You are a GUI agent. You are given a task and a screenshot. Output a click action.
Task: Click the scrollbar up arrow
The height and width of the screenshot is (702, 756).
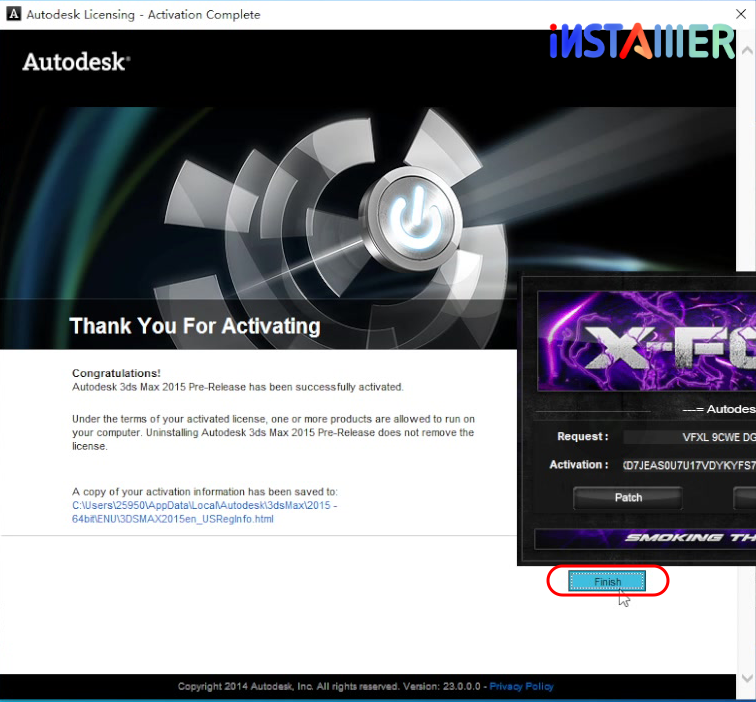tap(746, 51)
